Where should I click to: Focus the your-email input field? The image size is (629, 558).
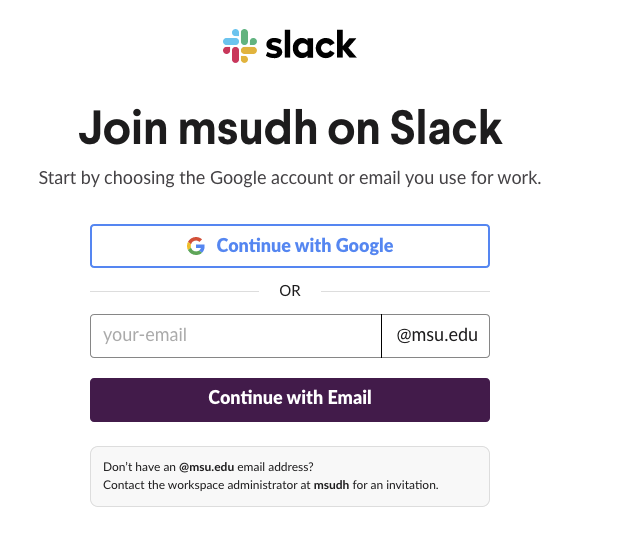(x=236, y=336)
